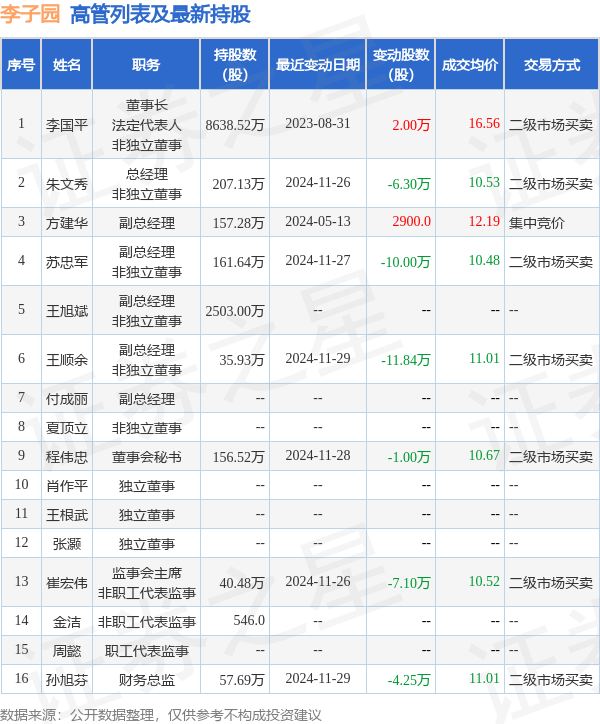Click the 交易方式 column header
The width and height of the screenshot is (600, 724).
[x=552, y=65]
